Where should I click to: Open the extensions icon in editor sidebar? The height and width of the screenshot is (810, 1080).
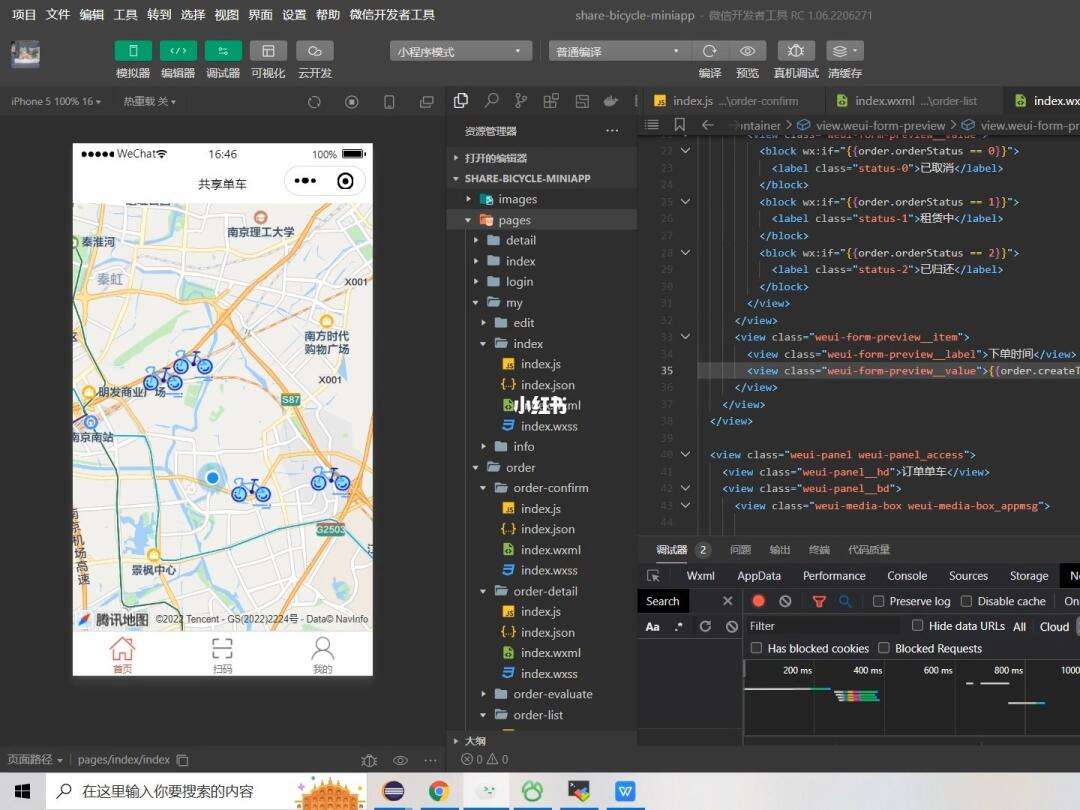(x=551, y=101)
